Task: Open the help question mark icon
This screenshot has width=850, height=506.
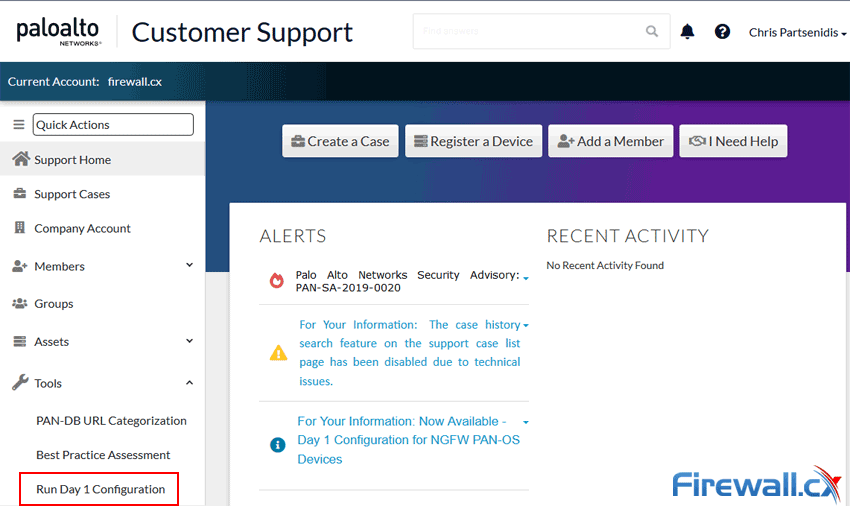Action: click(722, 31)
